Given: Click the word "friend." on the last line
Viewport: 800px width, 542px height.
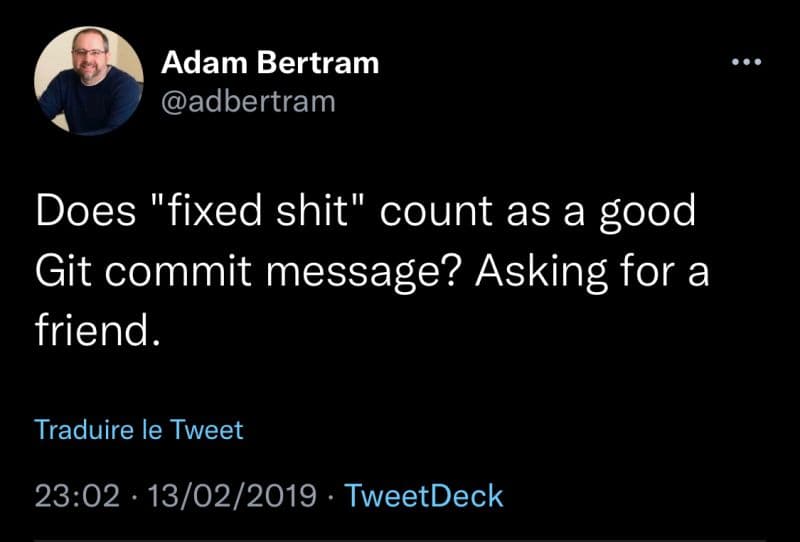Looking at the screenshot, I should tap(97, 330).
